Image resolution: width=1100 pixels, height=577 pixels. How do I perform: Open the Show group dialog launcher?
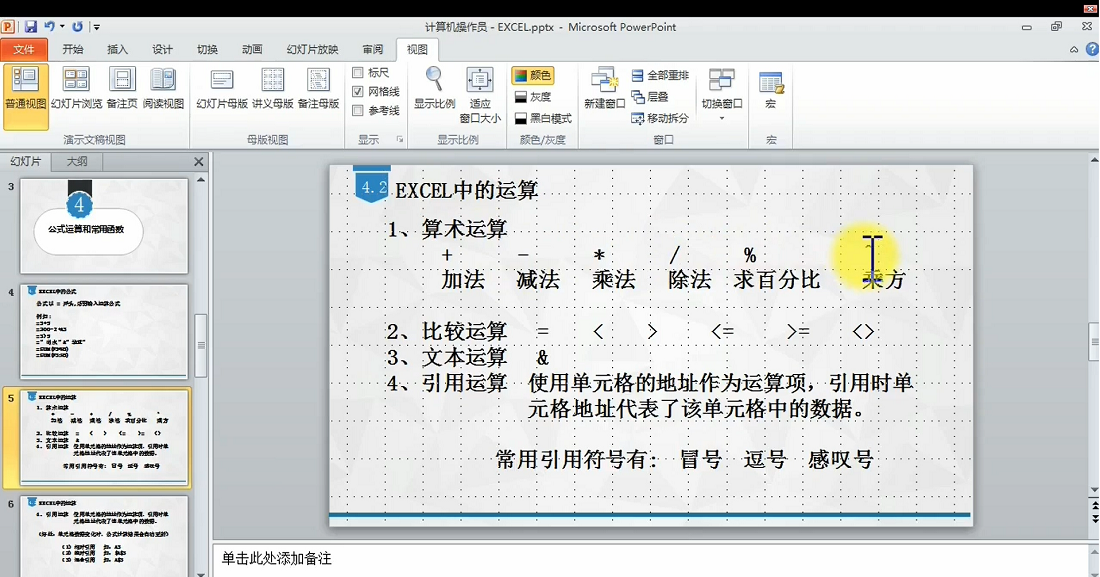click(x=400, y=140)
